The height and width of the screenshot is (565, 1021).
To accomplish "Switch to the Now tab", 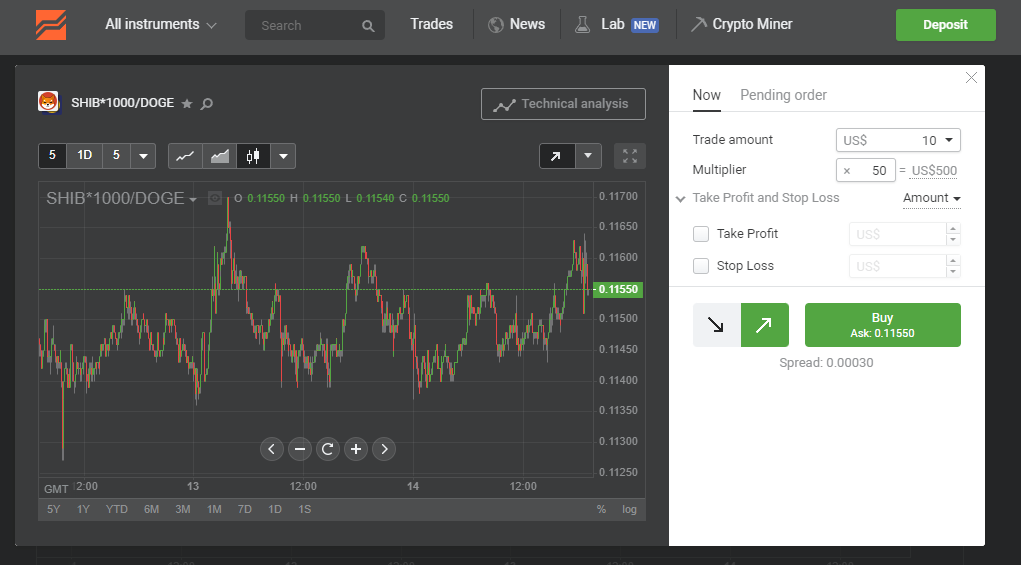I will (706, 95).
